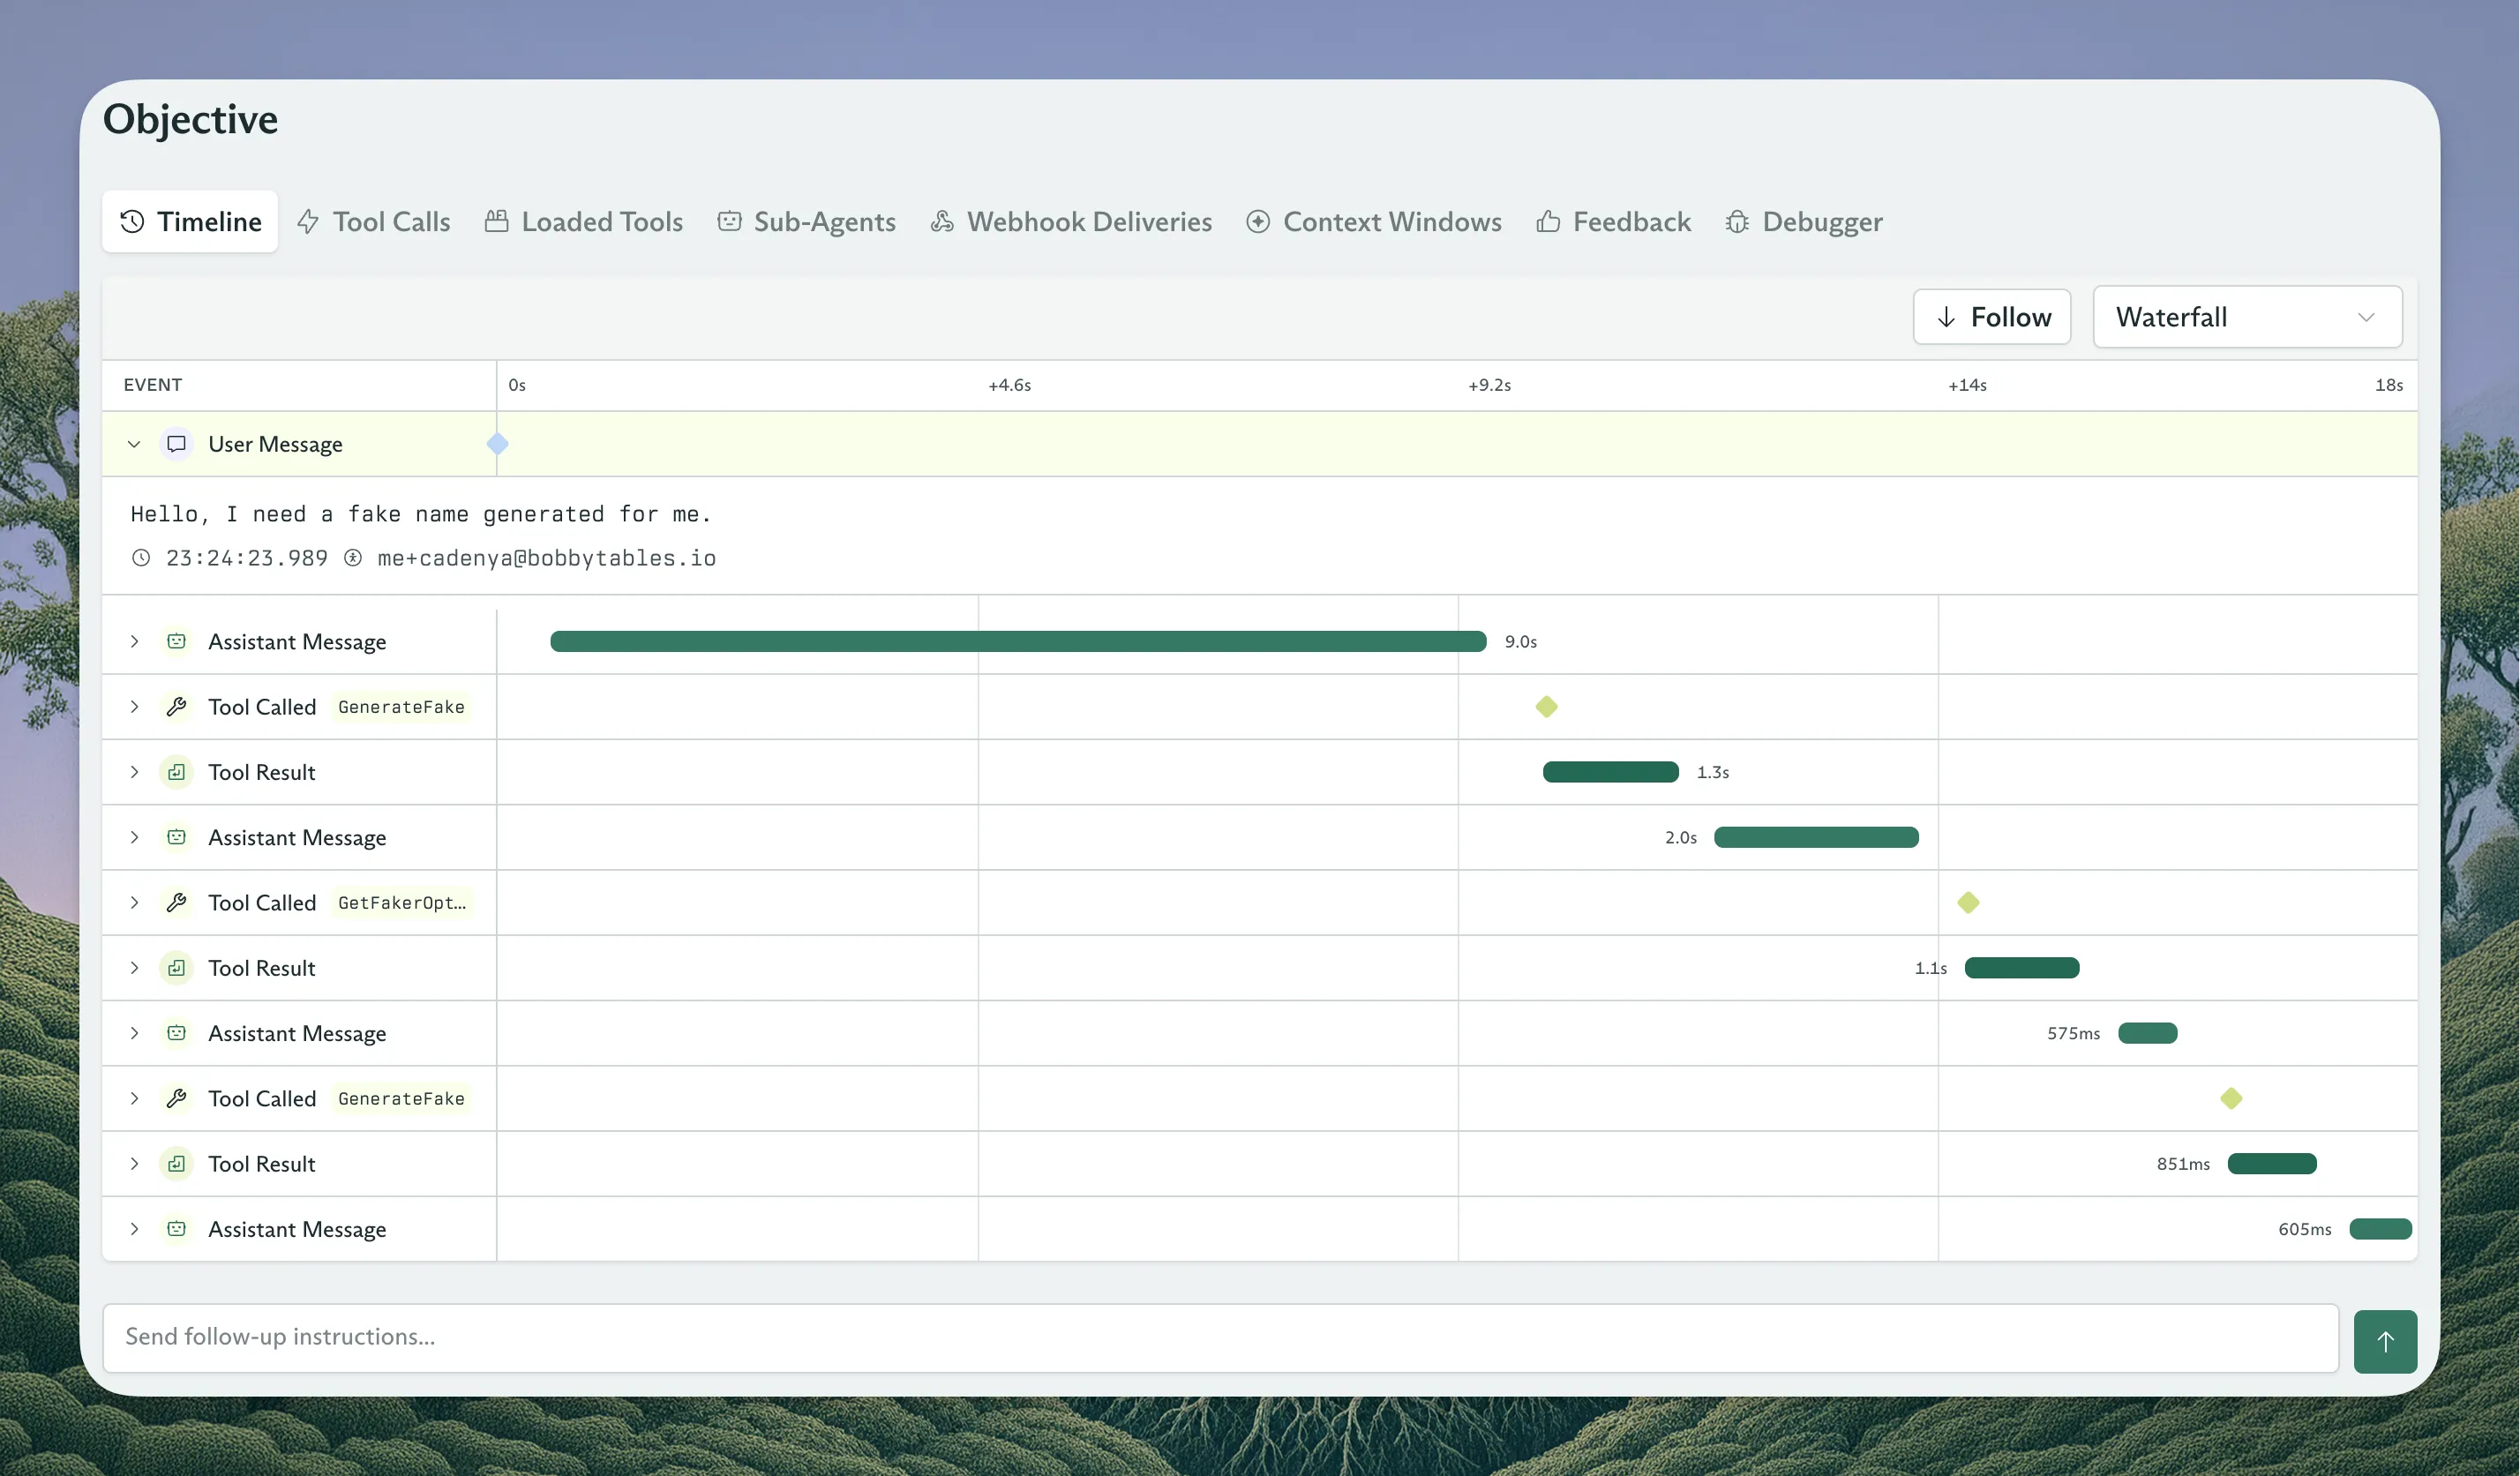
Task: Expand the second GenerateFake Tool Called row
Action: click(134, 1099)
